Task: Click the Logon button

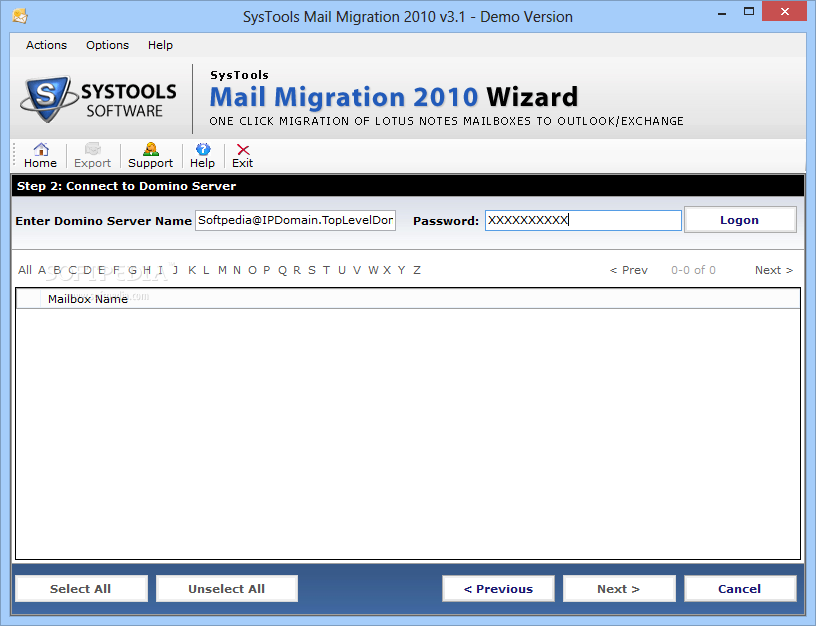Action: click(x=740, y=220)
